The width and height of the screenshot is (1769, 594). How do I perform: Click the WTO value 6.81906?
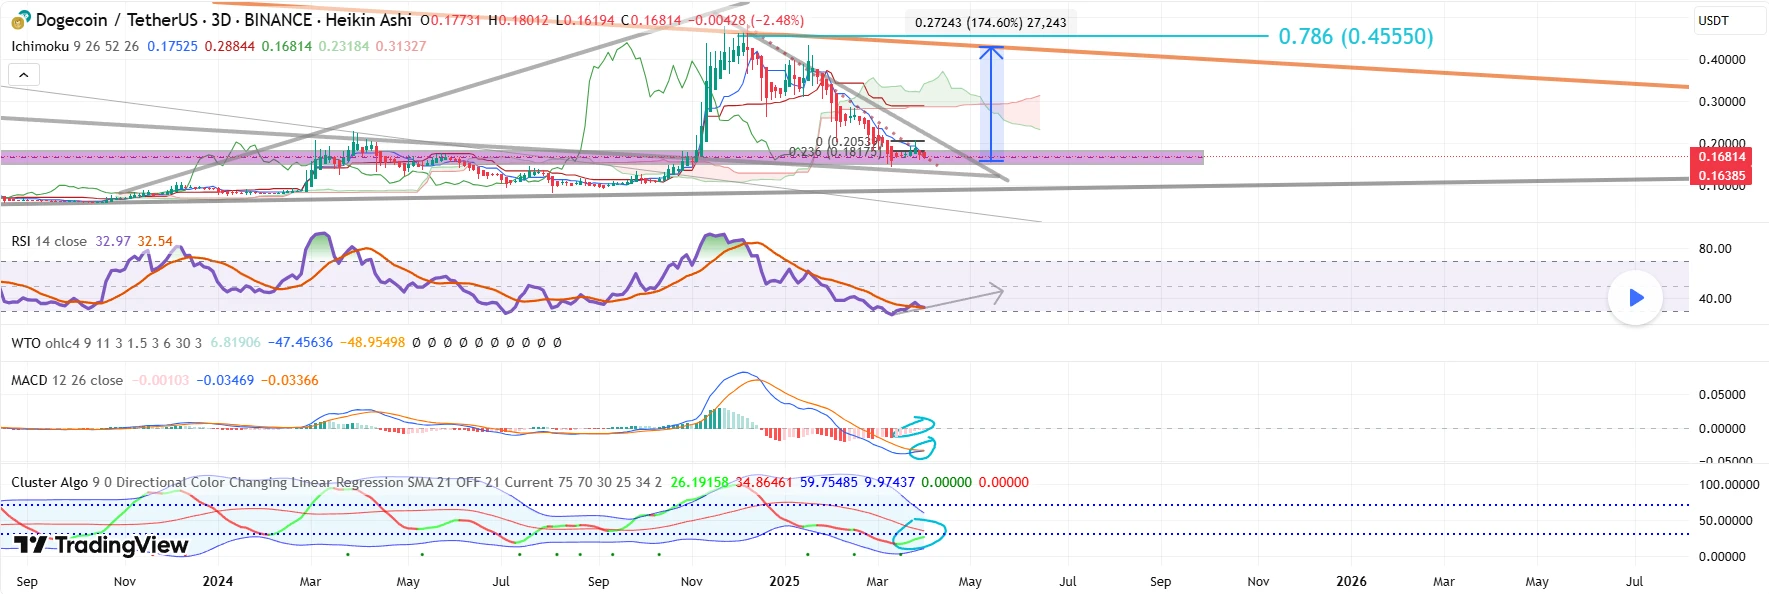pos(235,342)
